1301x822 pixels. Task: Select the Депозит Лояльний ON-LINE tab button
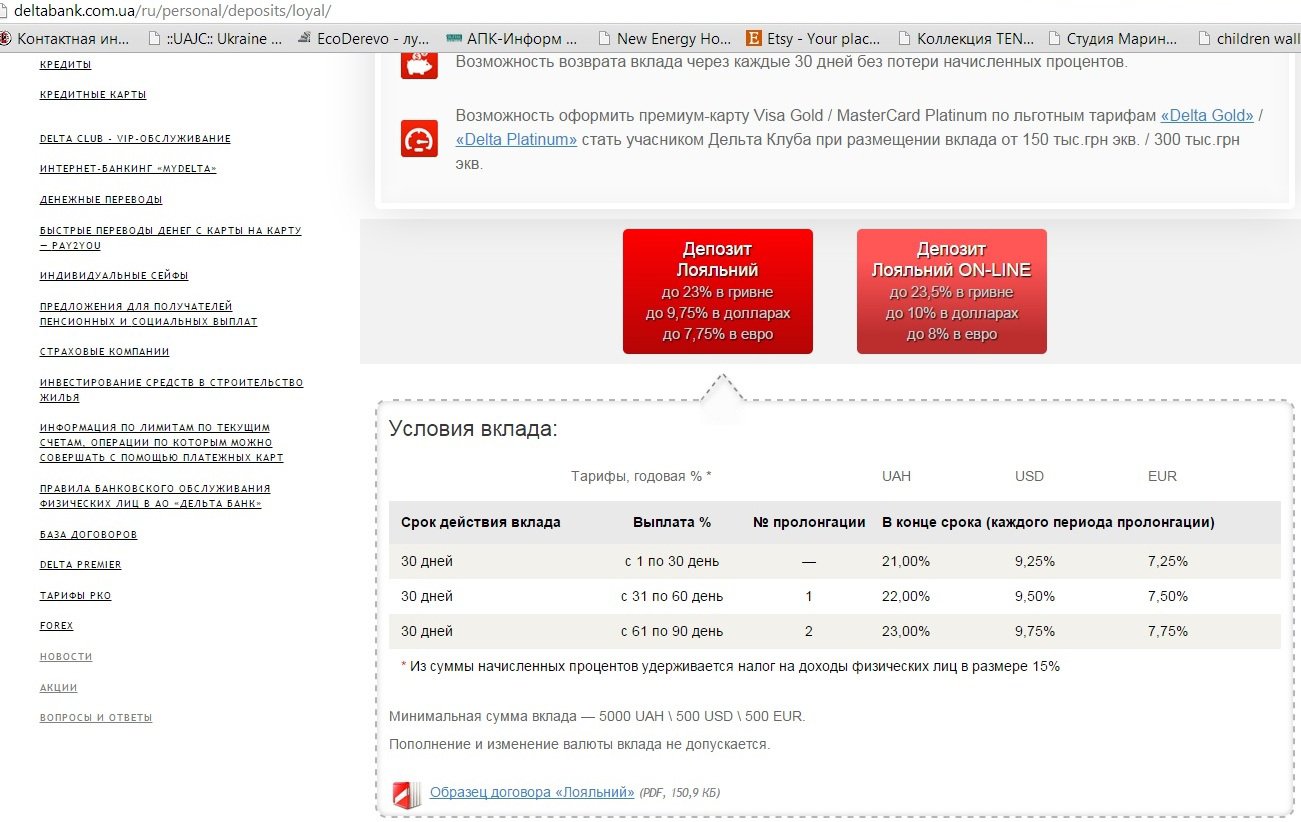pyautogui.click(x=952, y=291)
